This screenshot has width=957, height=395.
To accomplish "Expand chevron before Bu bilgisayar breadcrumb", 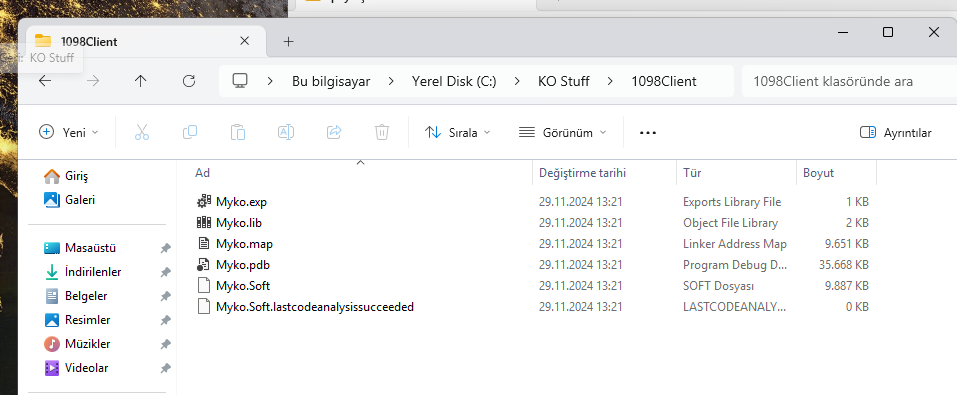I will click(x=270, y=81).
